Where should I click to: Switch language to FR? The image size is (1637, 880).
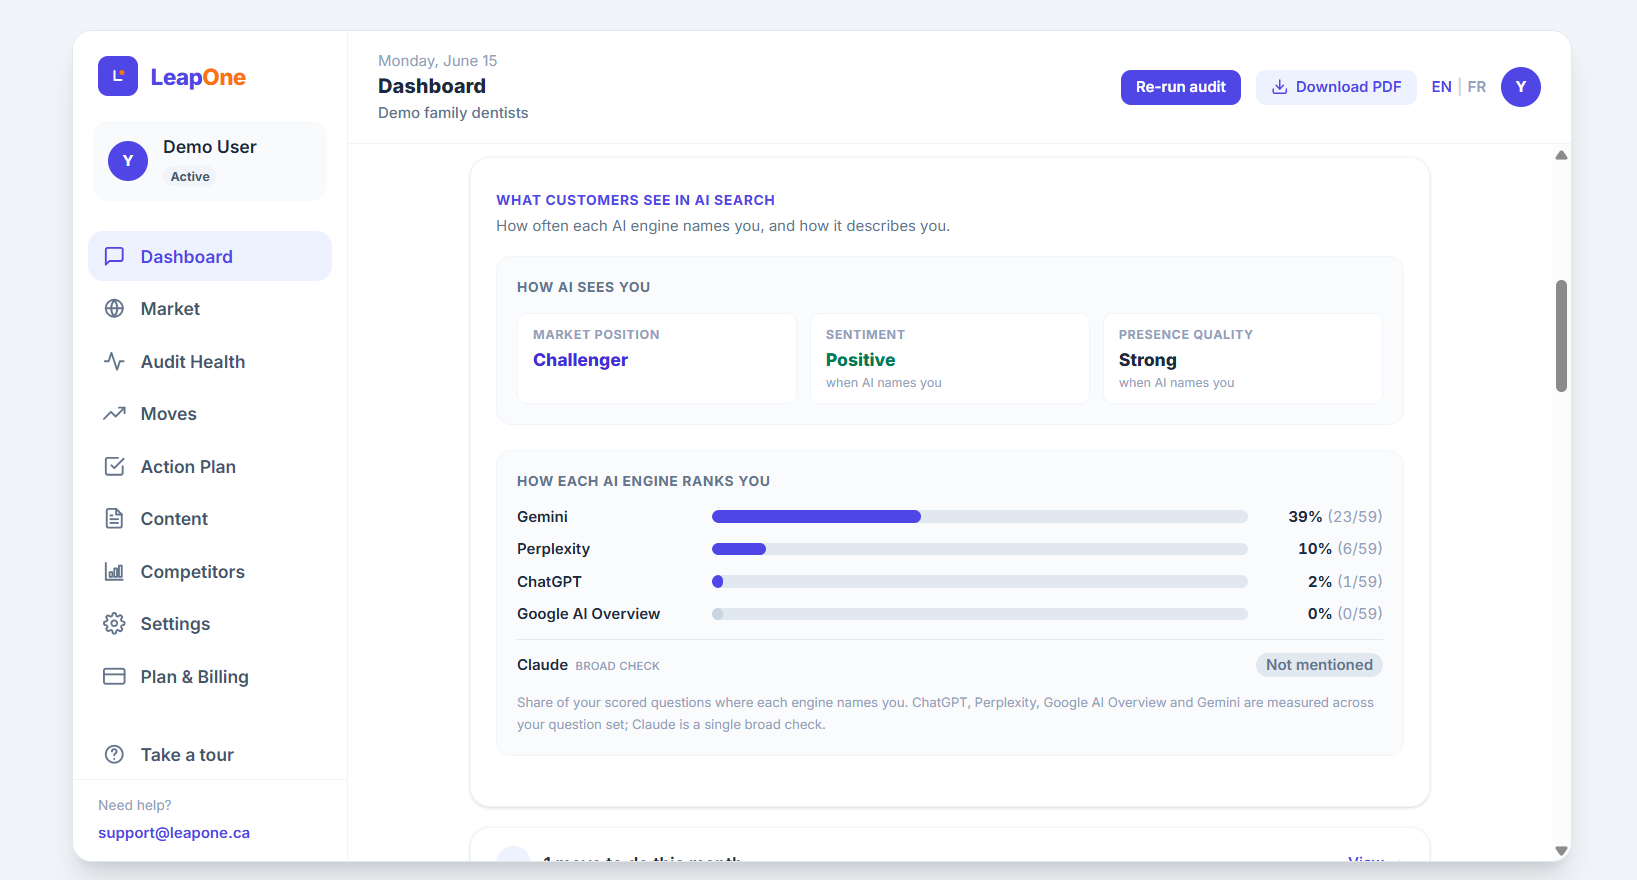tap(1476, 87)
